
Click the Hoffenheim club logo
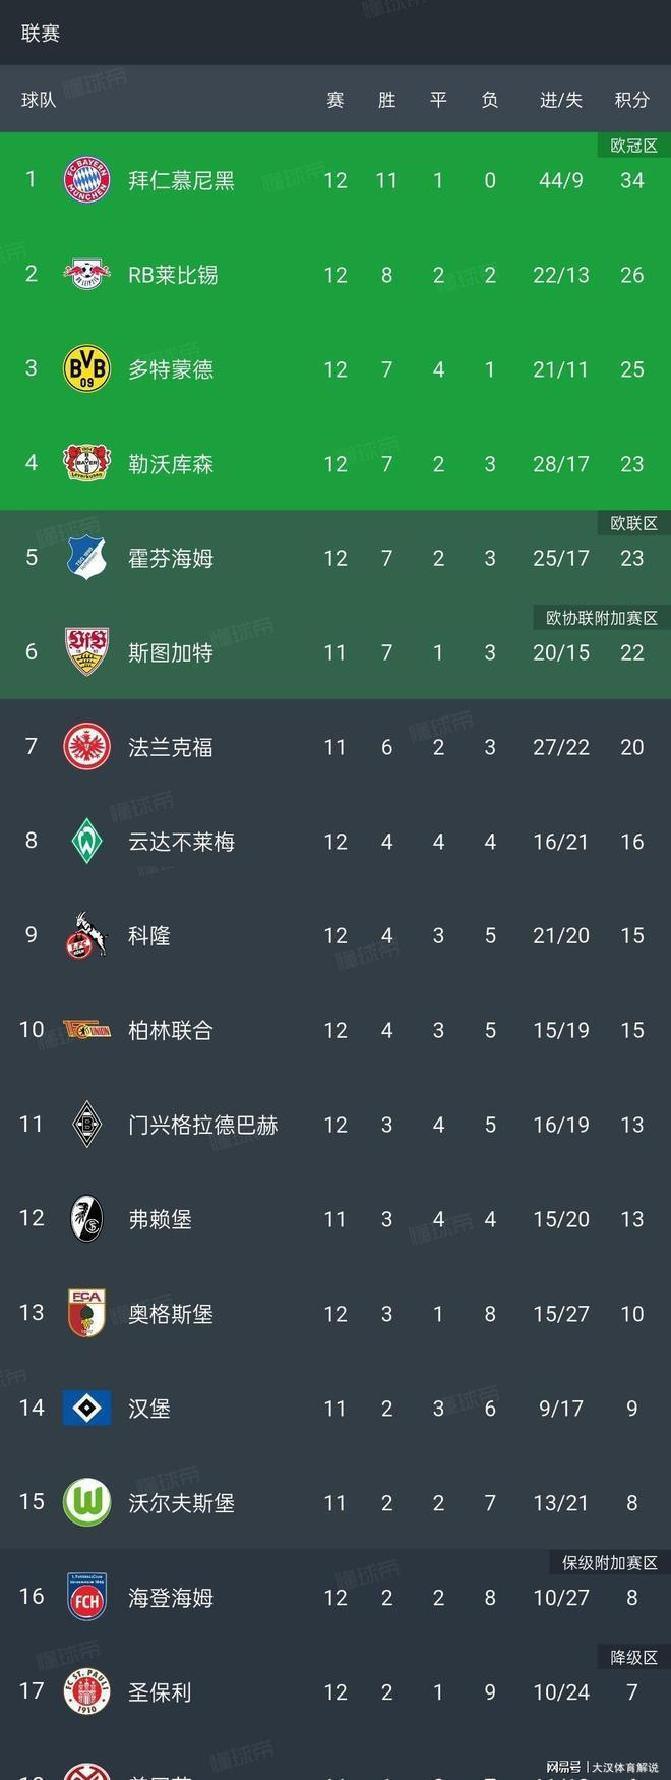coord(87,557)
